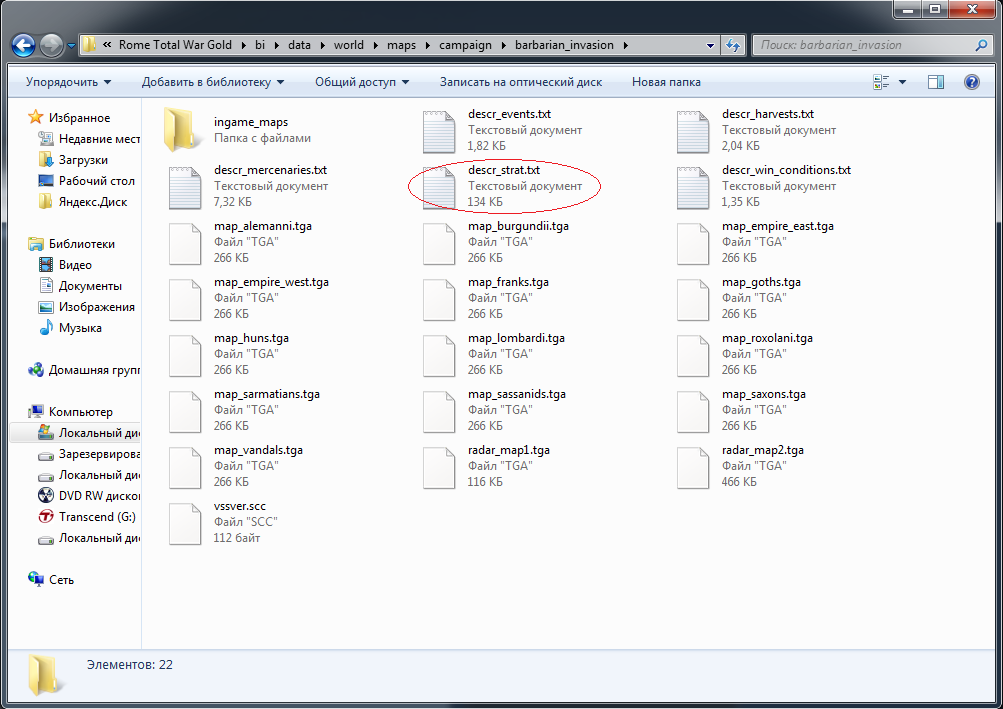
Task: Click the search magnifier icon
Action: point(981,45)
